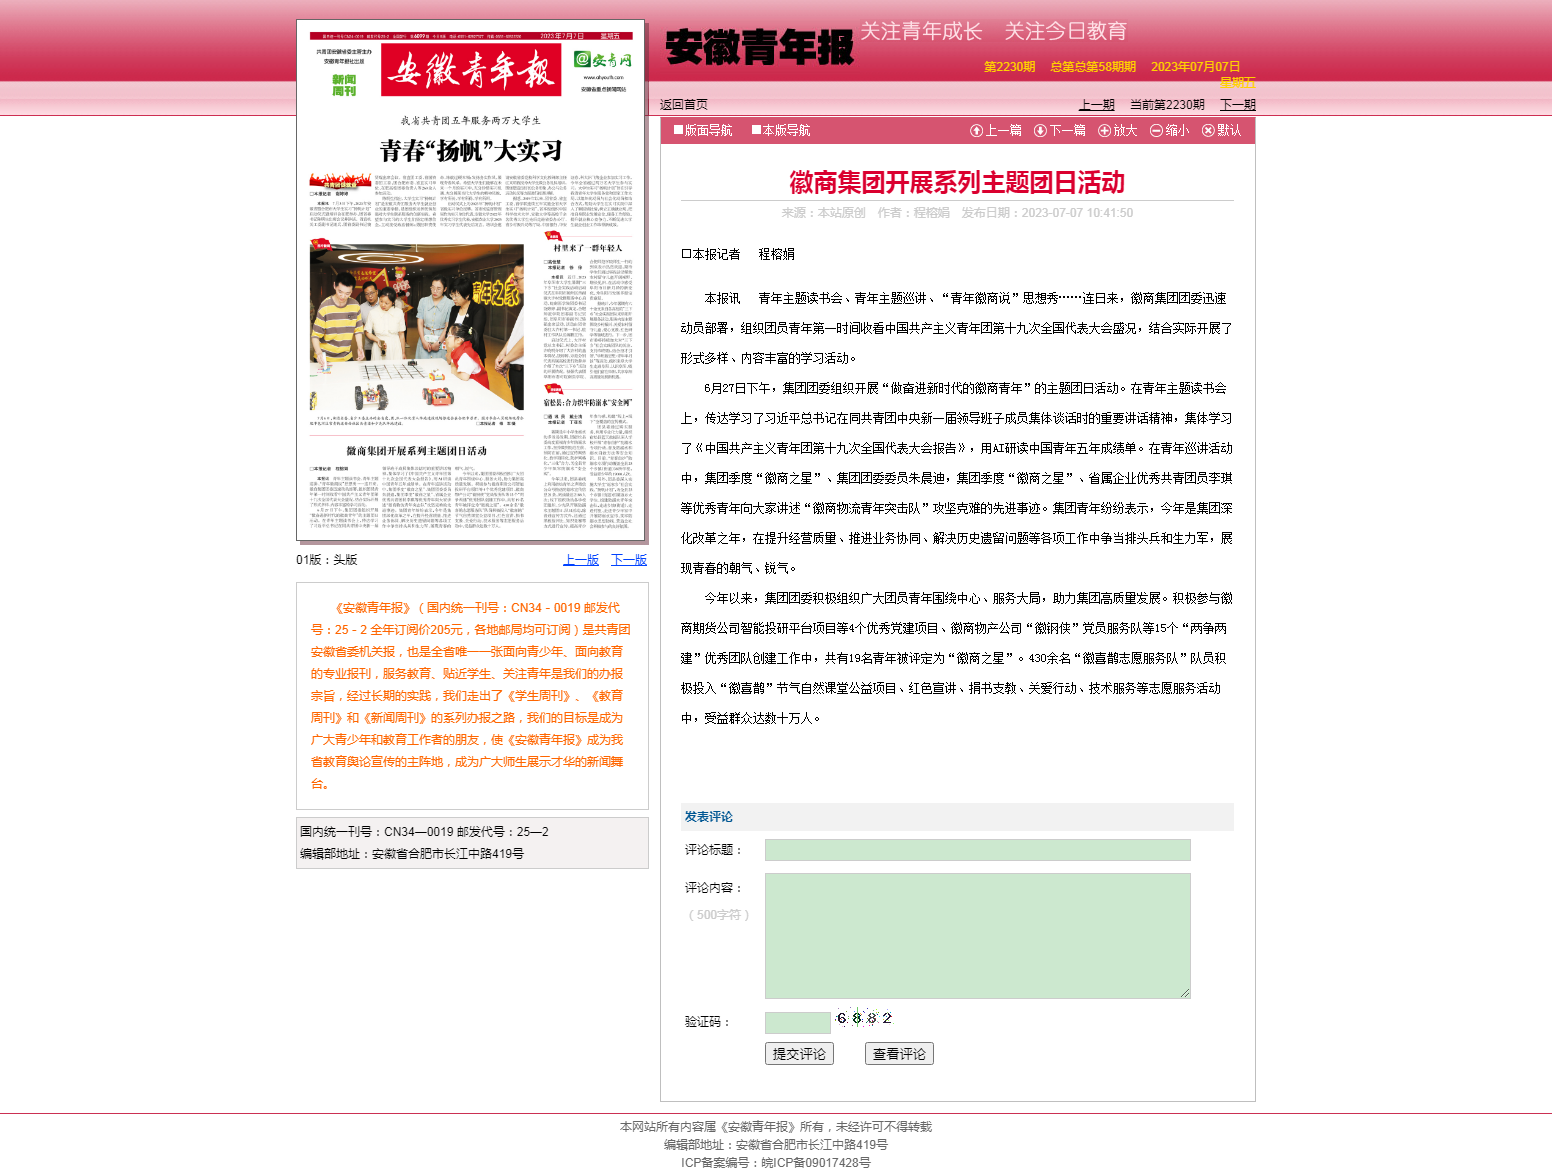Click the 编辑部地址 line in info box

click(412, 854)
